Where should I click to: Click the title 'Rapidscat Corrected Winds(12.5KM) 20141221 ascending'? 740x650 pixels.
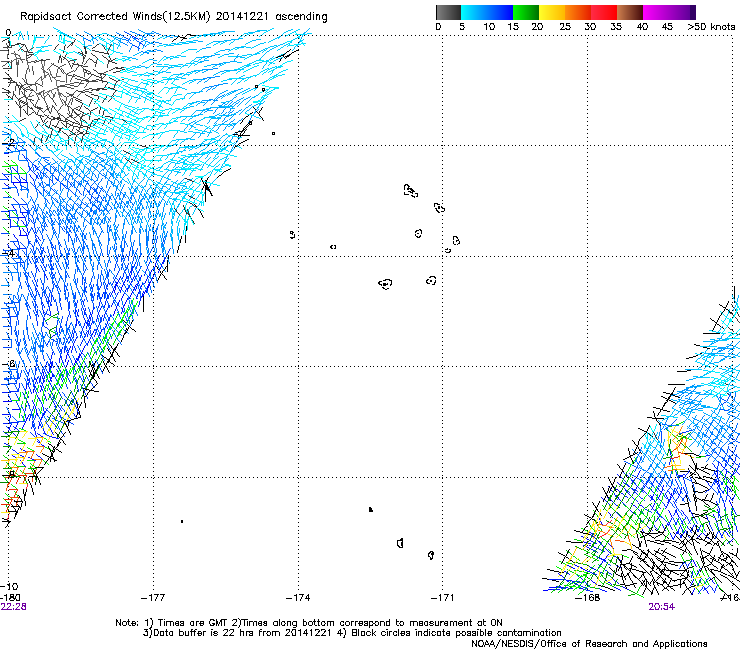click(x=174, y=17)
